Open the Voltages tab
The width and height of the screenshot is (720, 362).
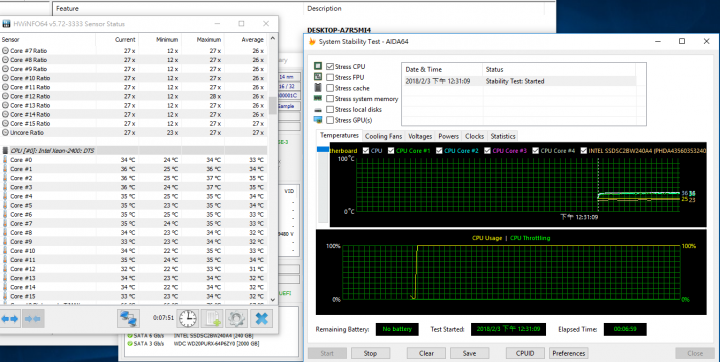tap(420, 136)
